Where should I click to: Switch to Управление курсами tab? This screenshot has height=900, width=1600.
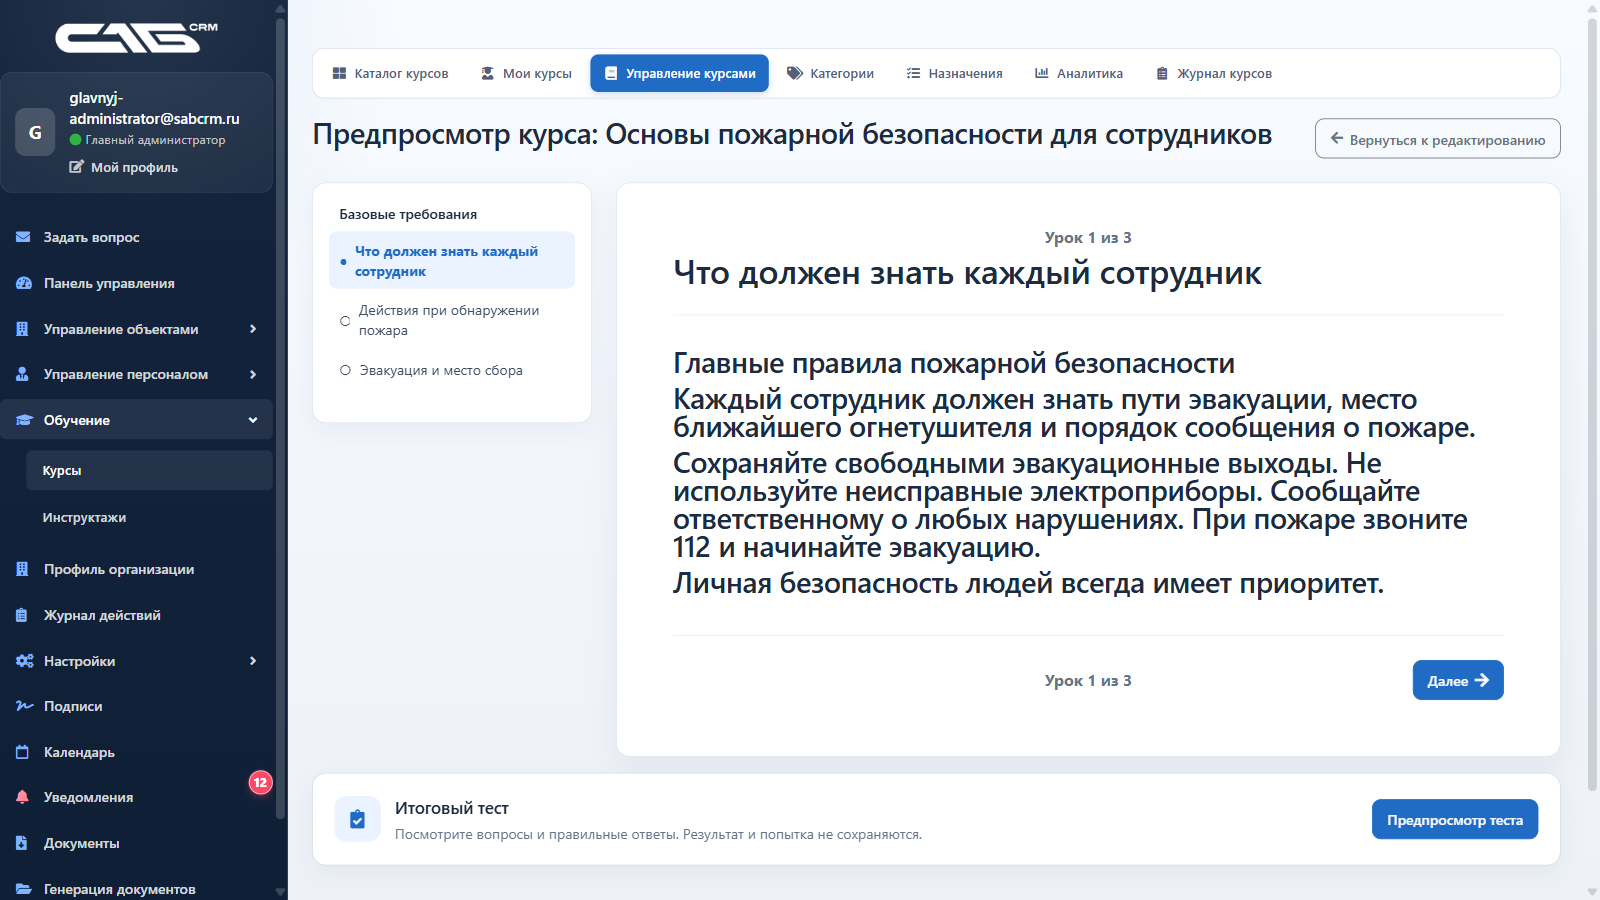click(x=680, y=73)
